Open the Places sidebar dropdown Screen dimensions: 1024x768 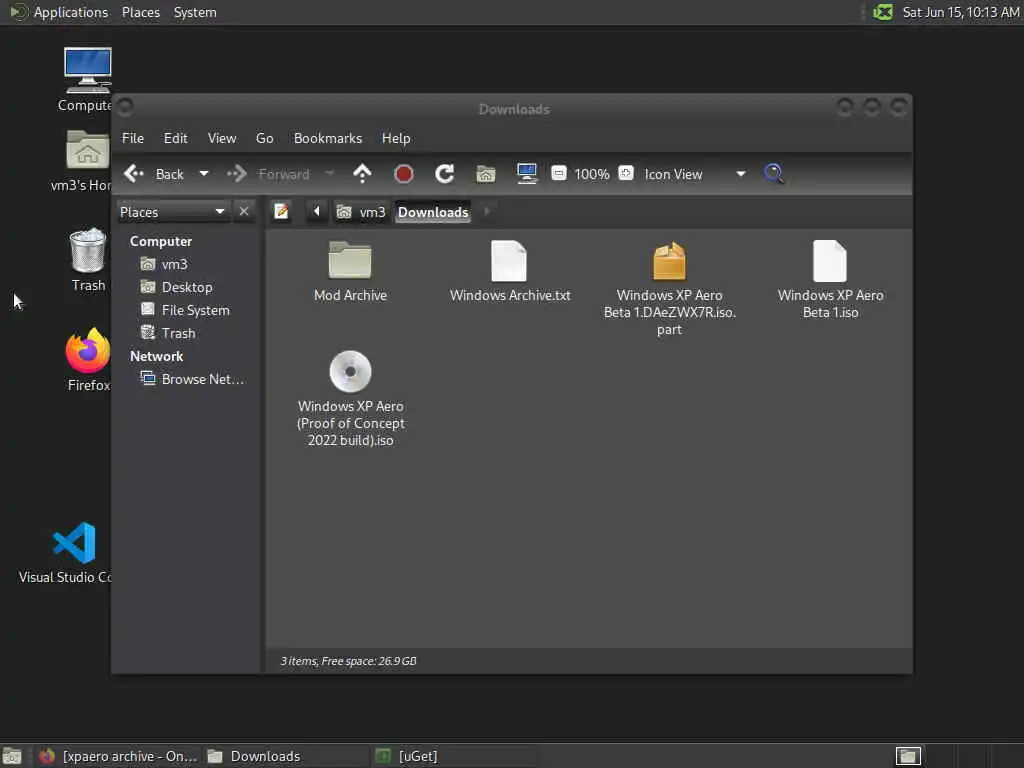click(173, 212)
